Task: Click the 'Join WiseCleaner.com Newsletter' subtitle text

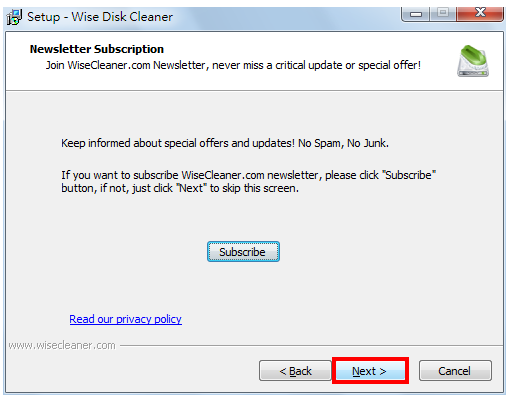Action: 125,65
